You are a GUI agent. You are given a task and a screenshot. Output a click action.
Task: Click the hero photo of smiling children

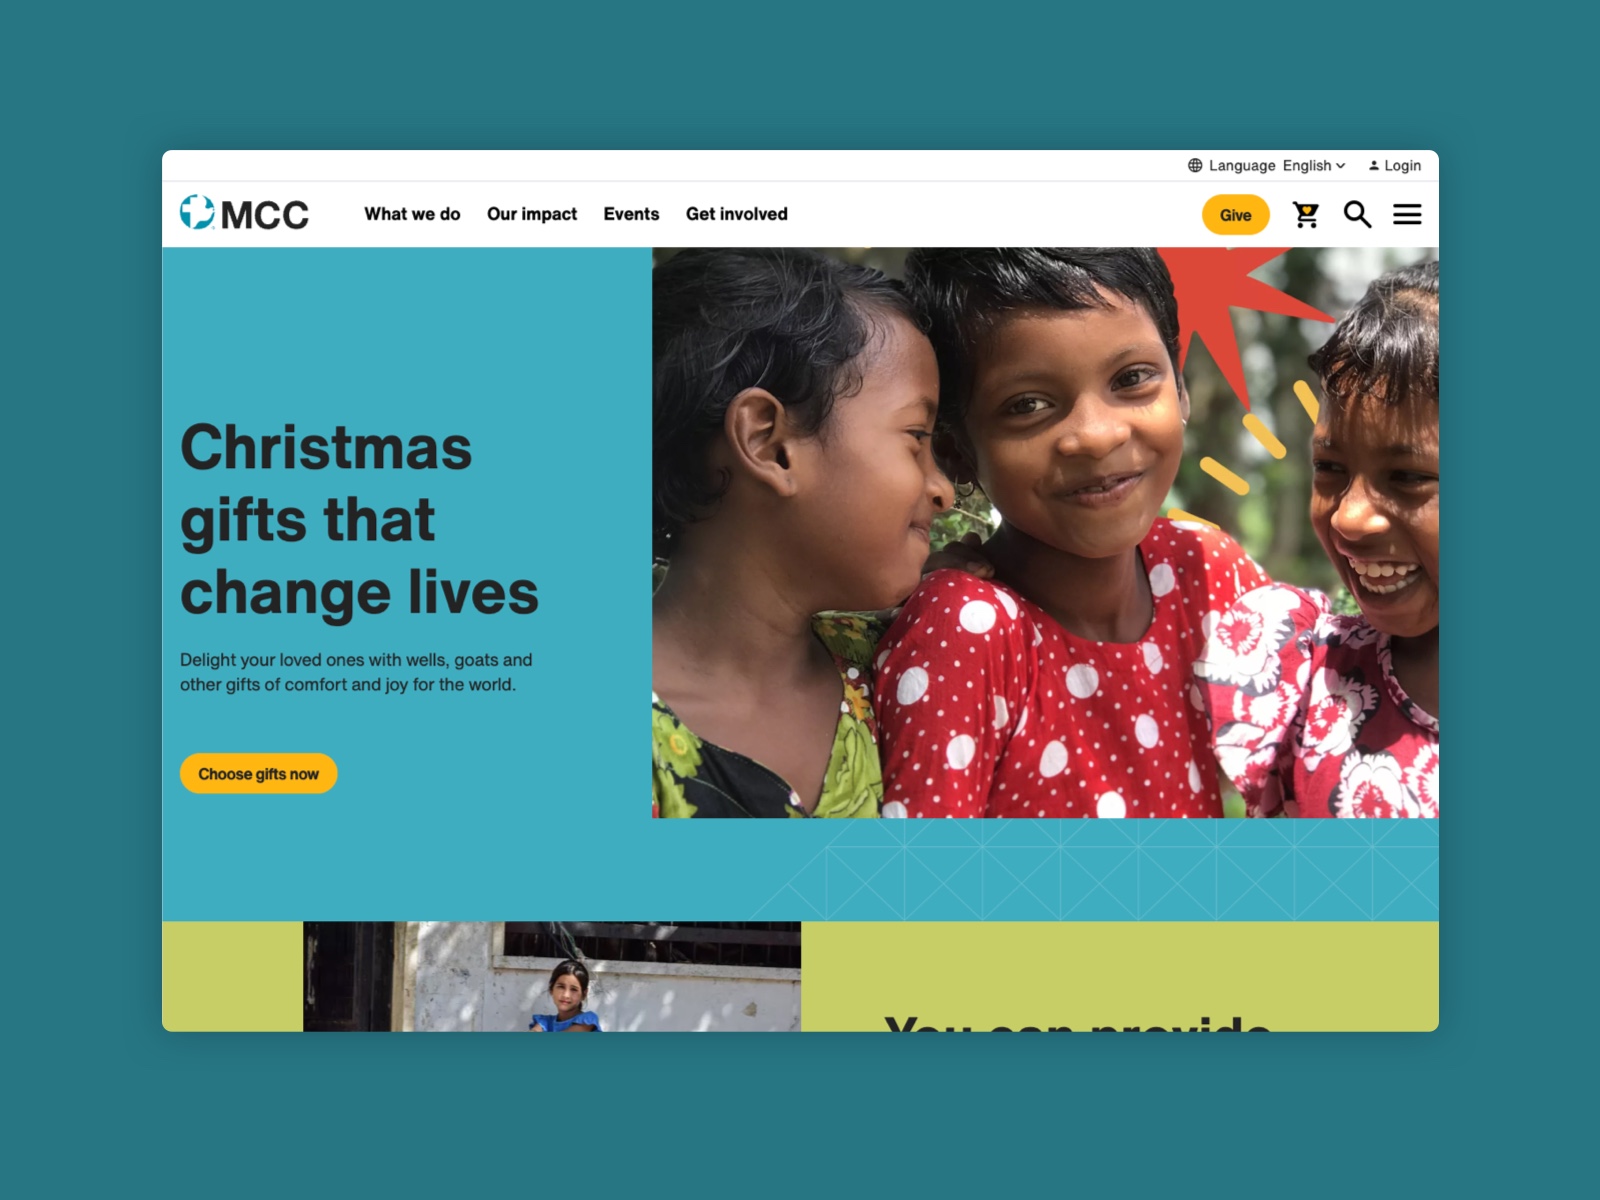pos(1045,533)
